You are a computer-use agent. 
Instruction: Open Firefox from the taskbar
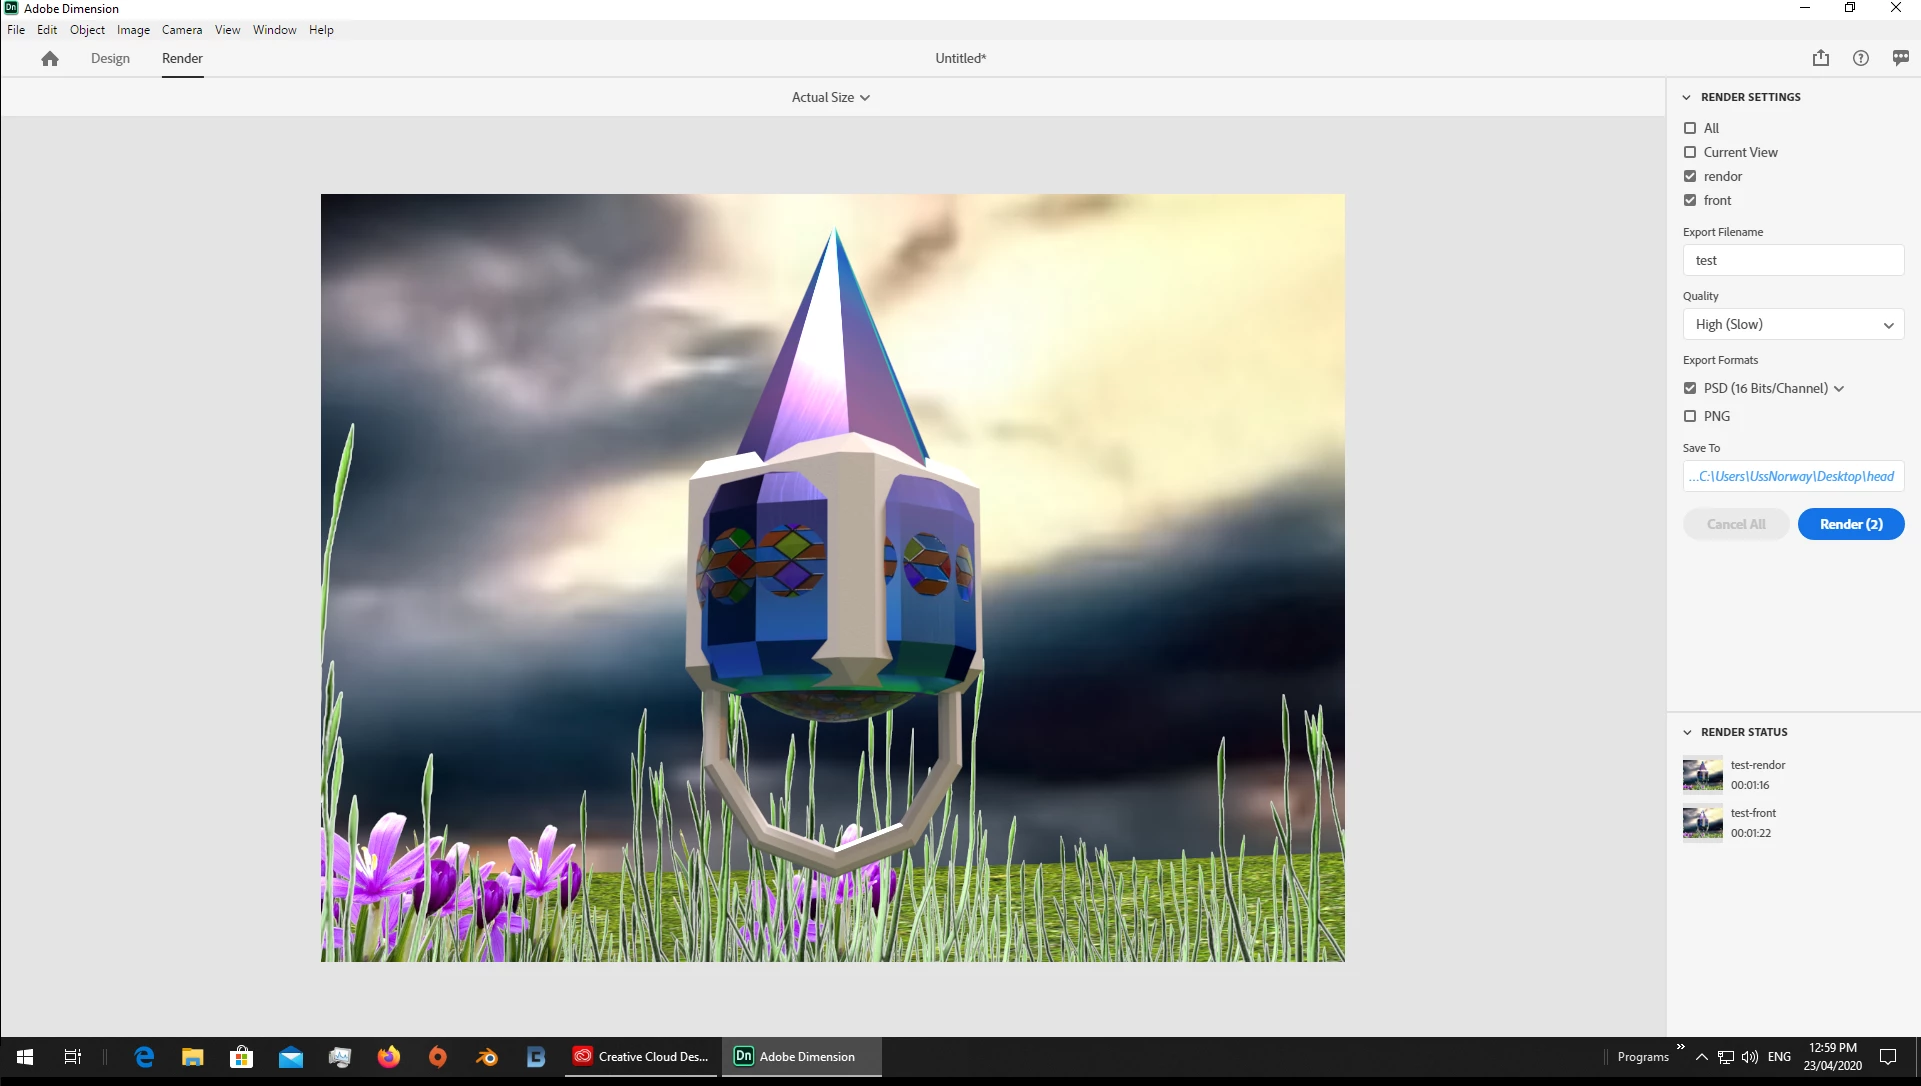[388, 1057]
